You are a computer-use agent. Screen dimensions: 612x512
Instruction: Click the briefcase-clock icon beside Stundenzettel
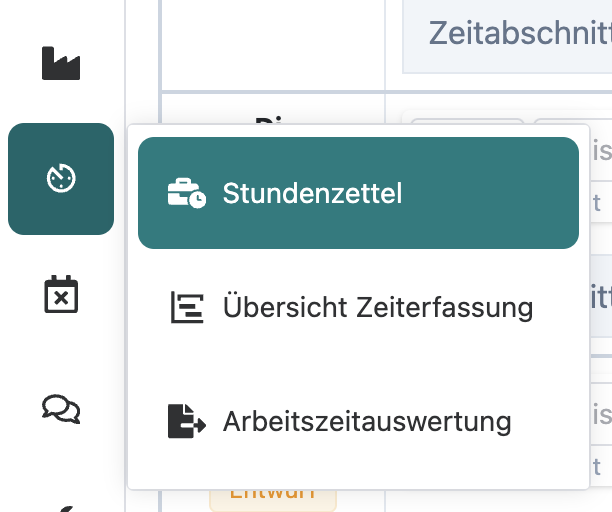pyautogui.click(x=187, y=193)
